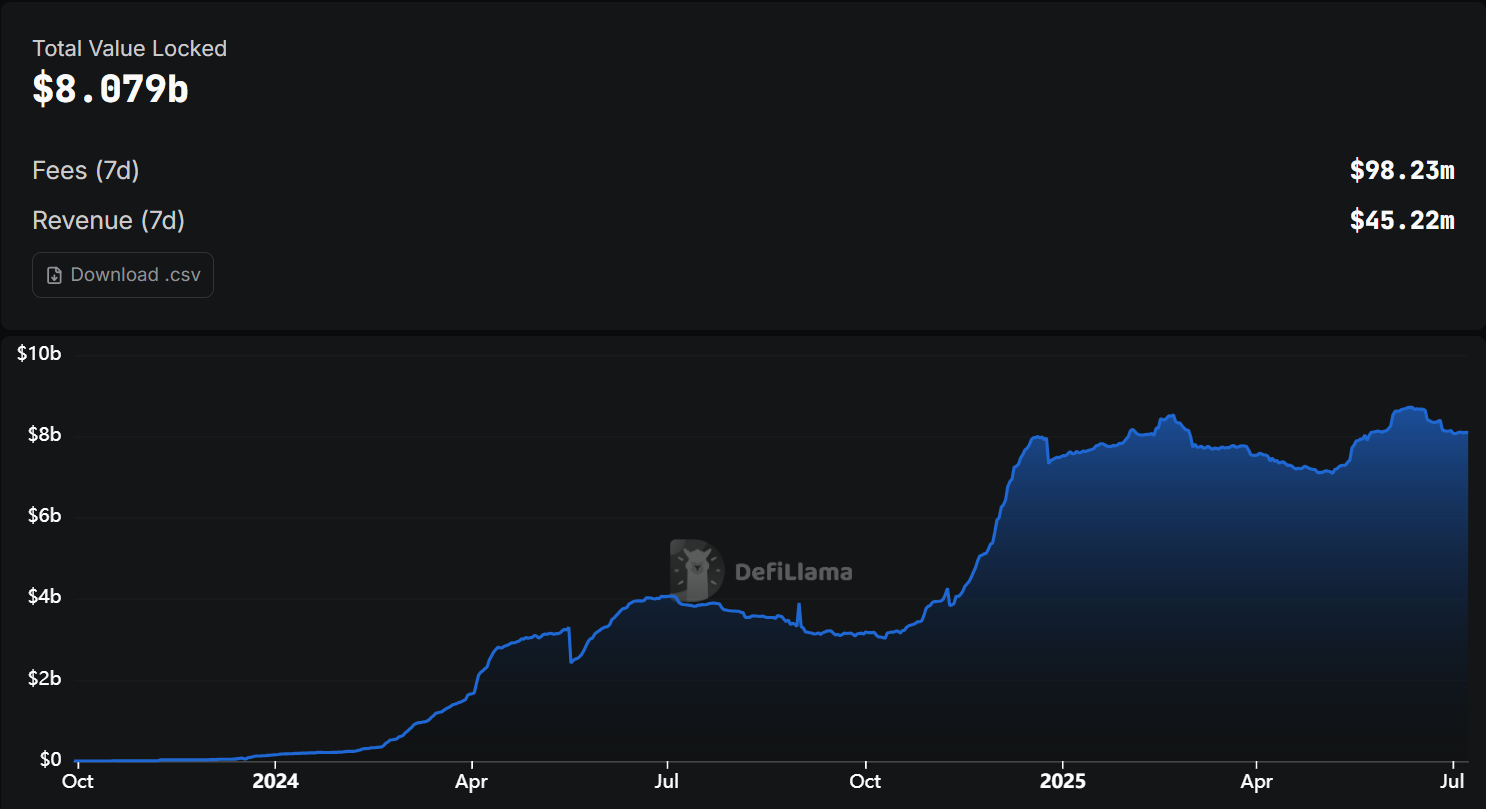The image size is (1486, 809).
Task: Click the $4b y-axis label
Action: (43, 597)
